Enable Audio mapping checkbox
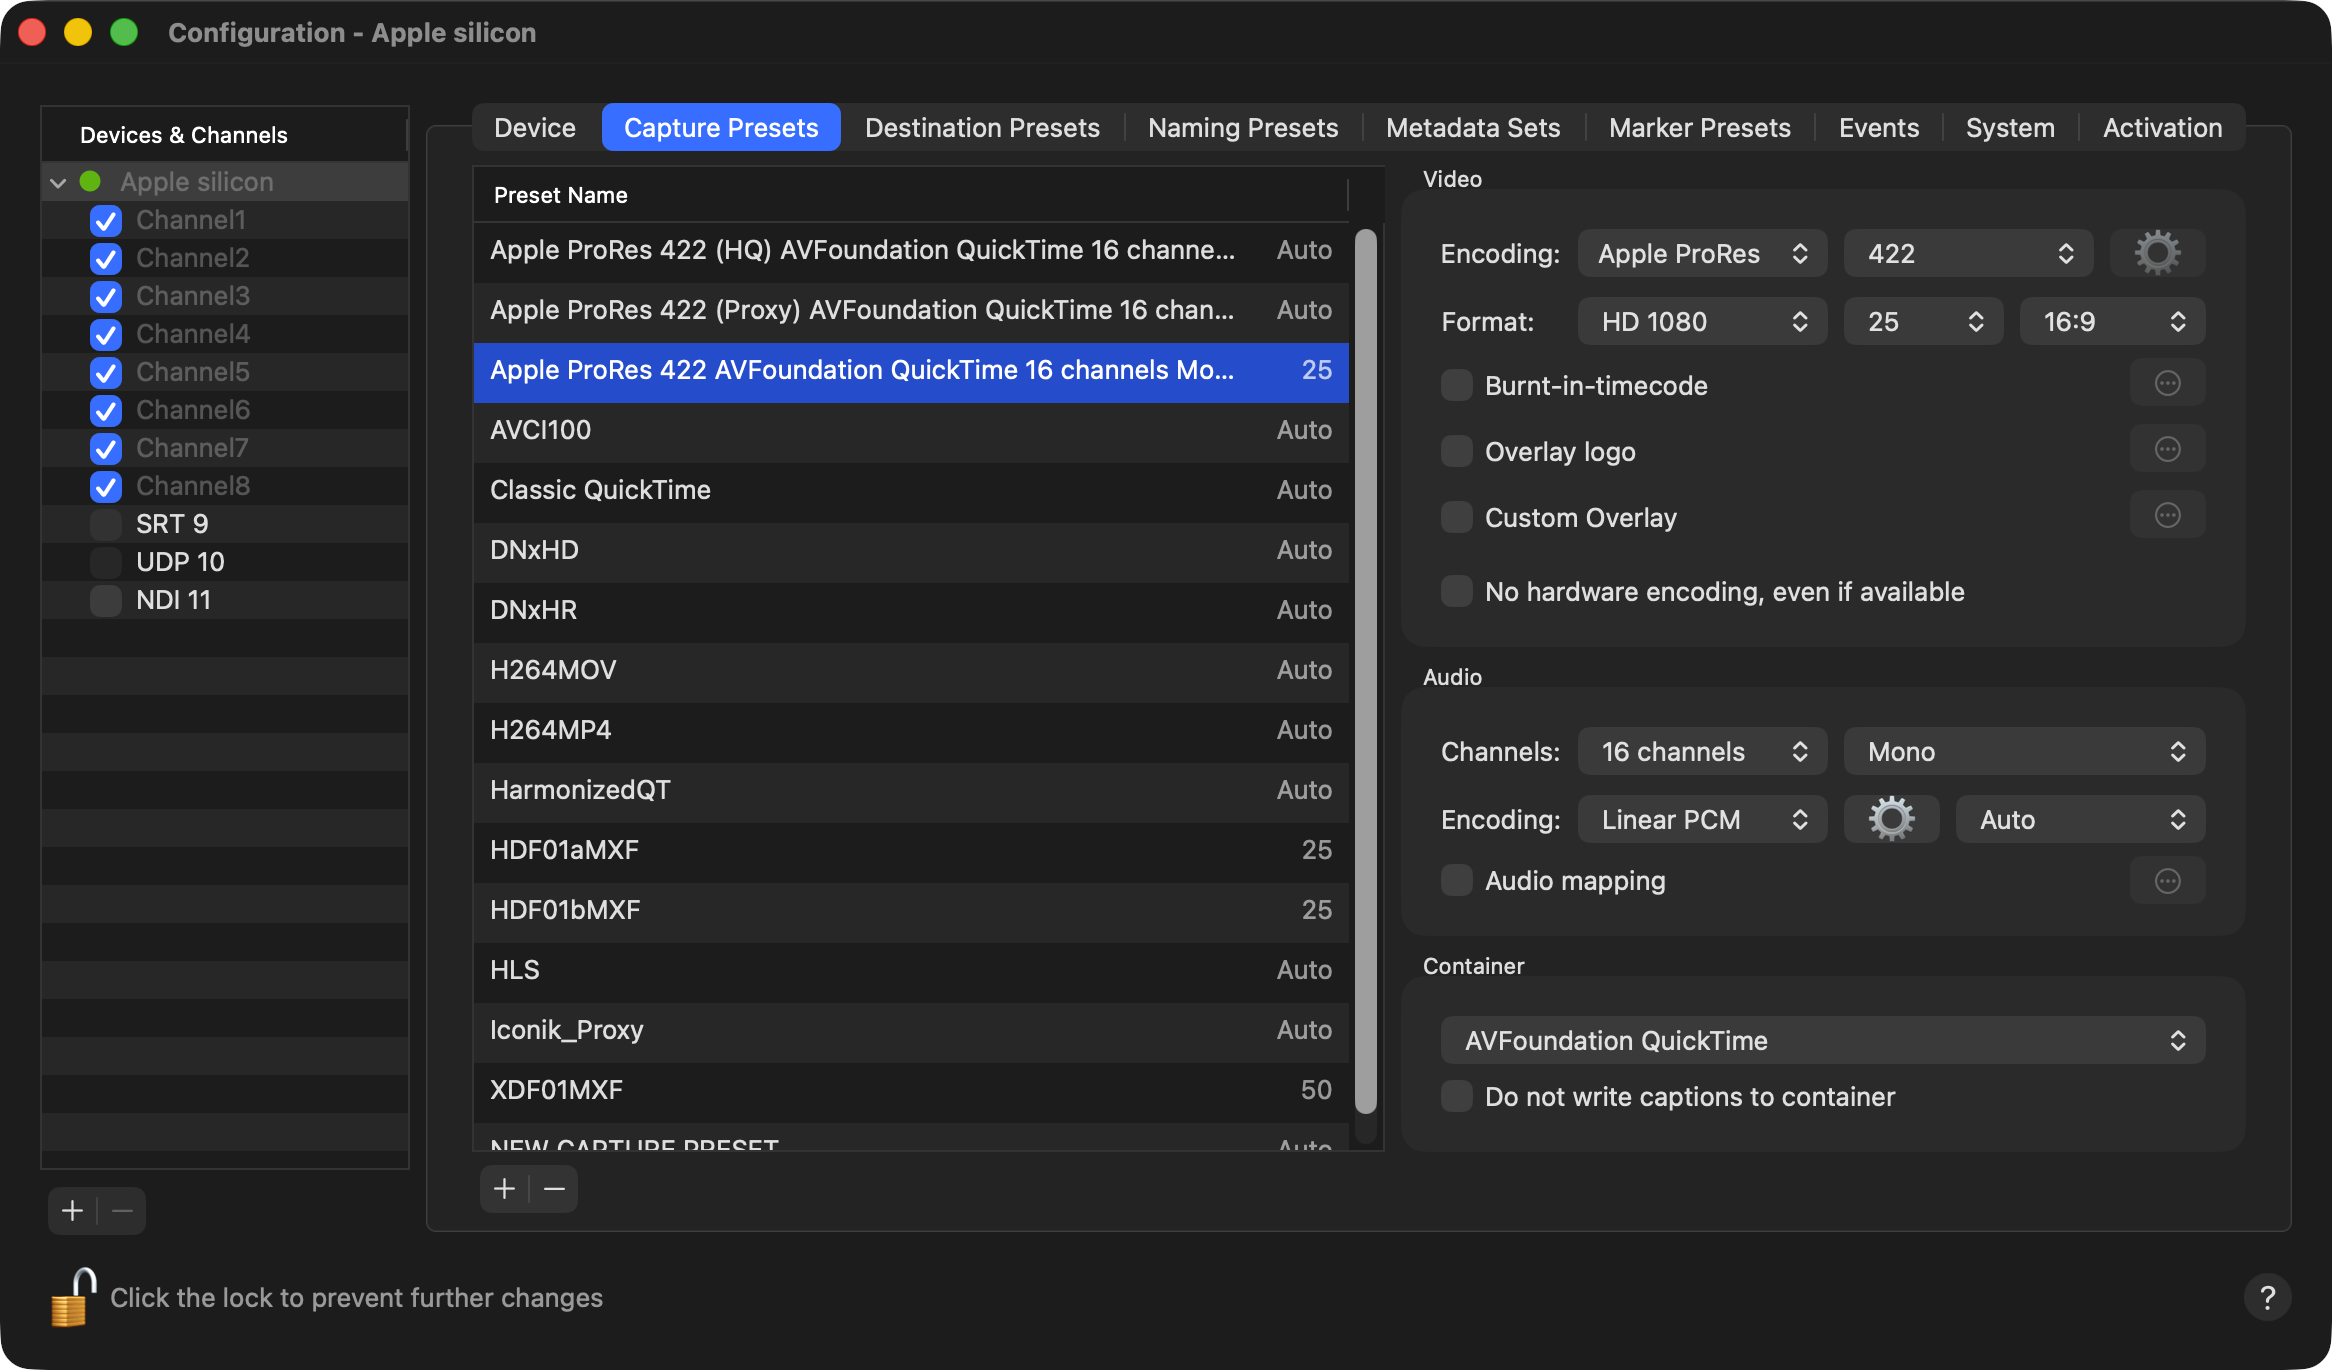Image resolution: width=2332 pixels, height=1370 pixels. point(1456,880)
